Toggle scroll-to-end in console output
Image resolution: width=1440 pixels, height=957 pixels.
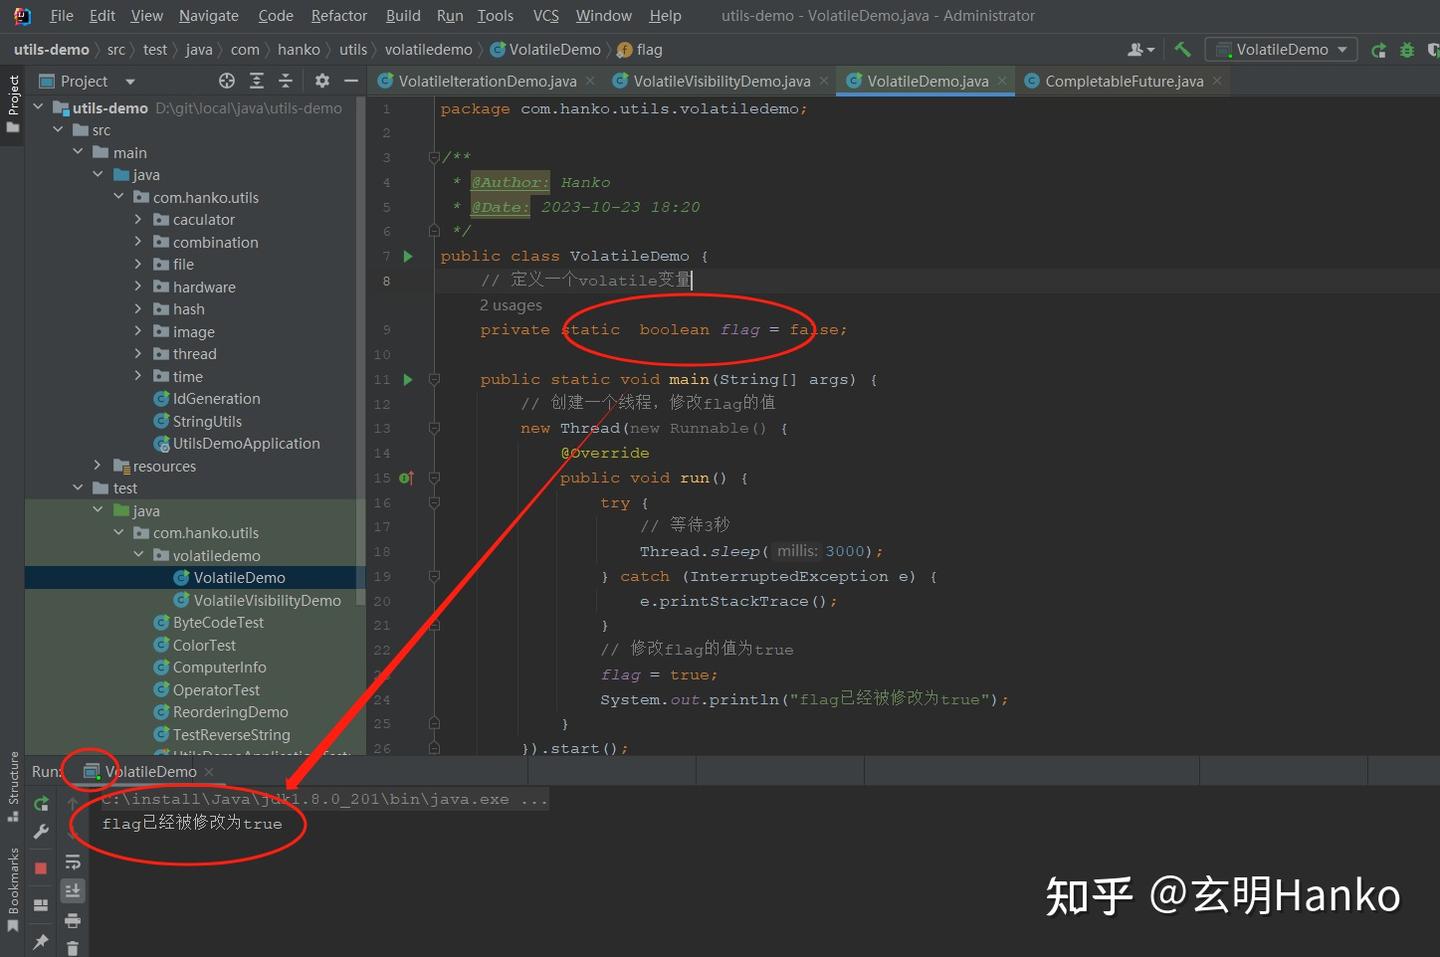[x=72, y=890]
